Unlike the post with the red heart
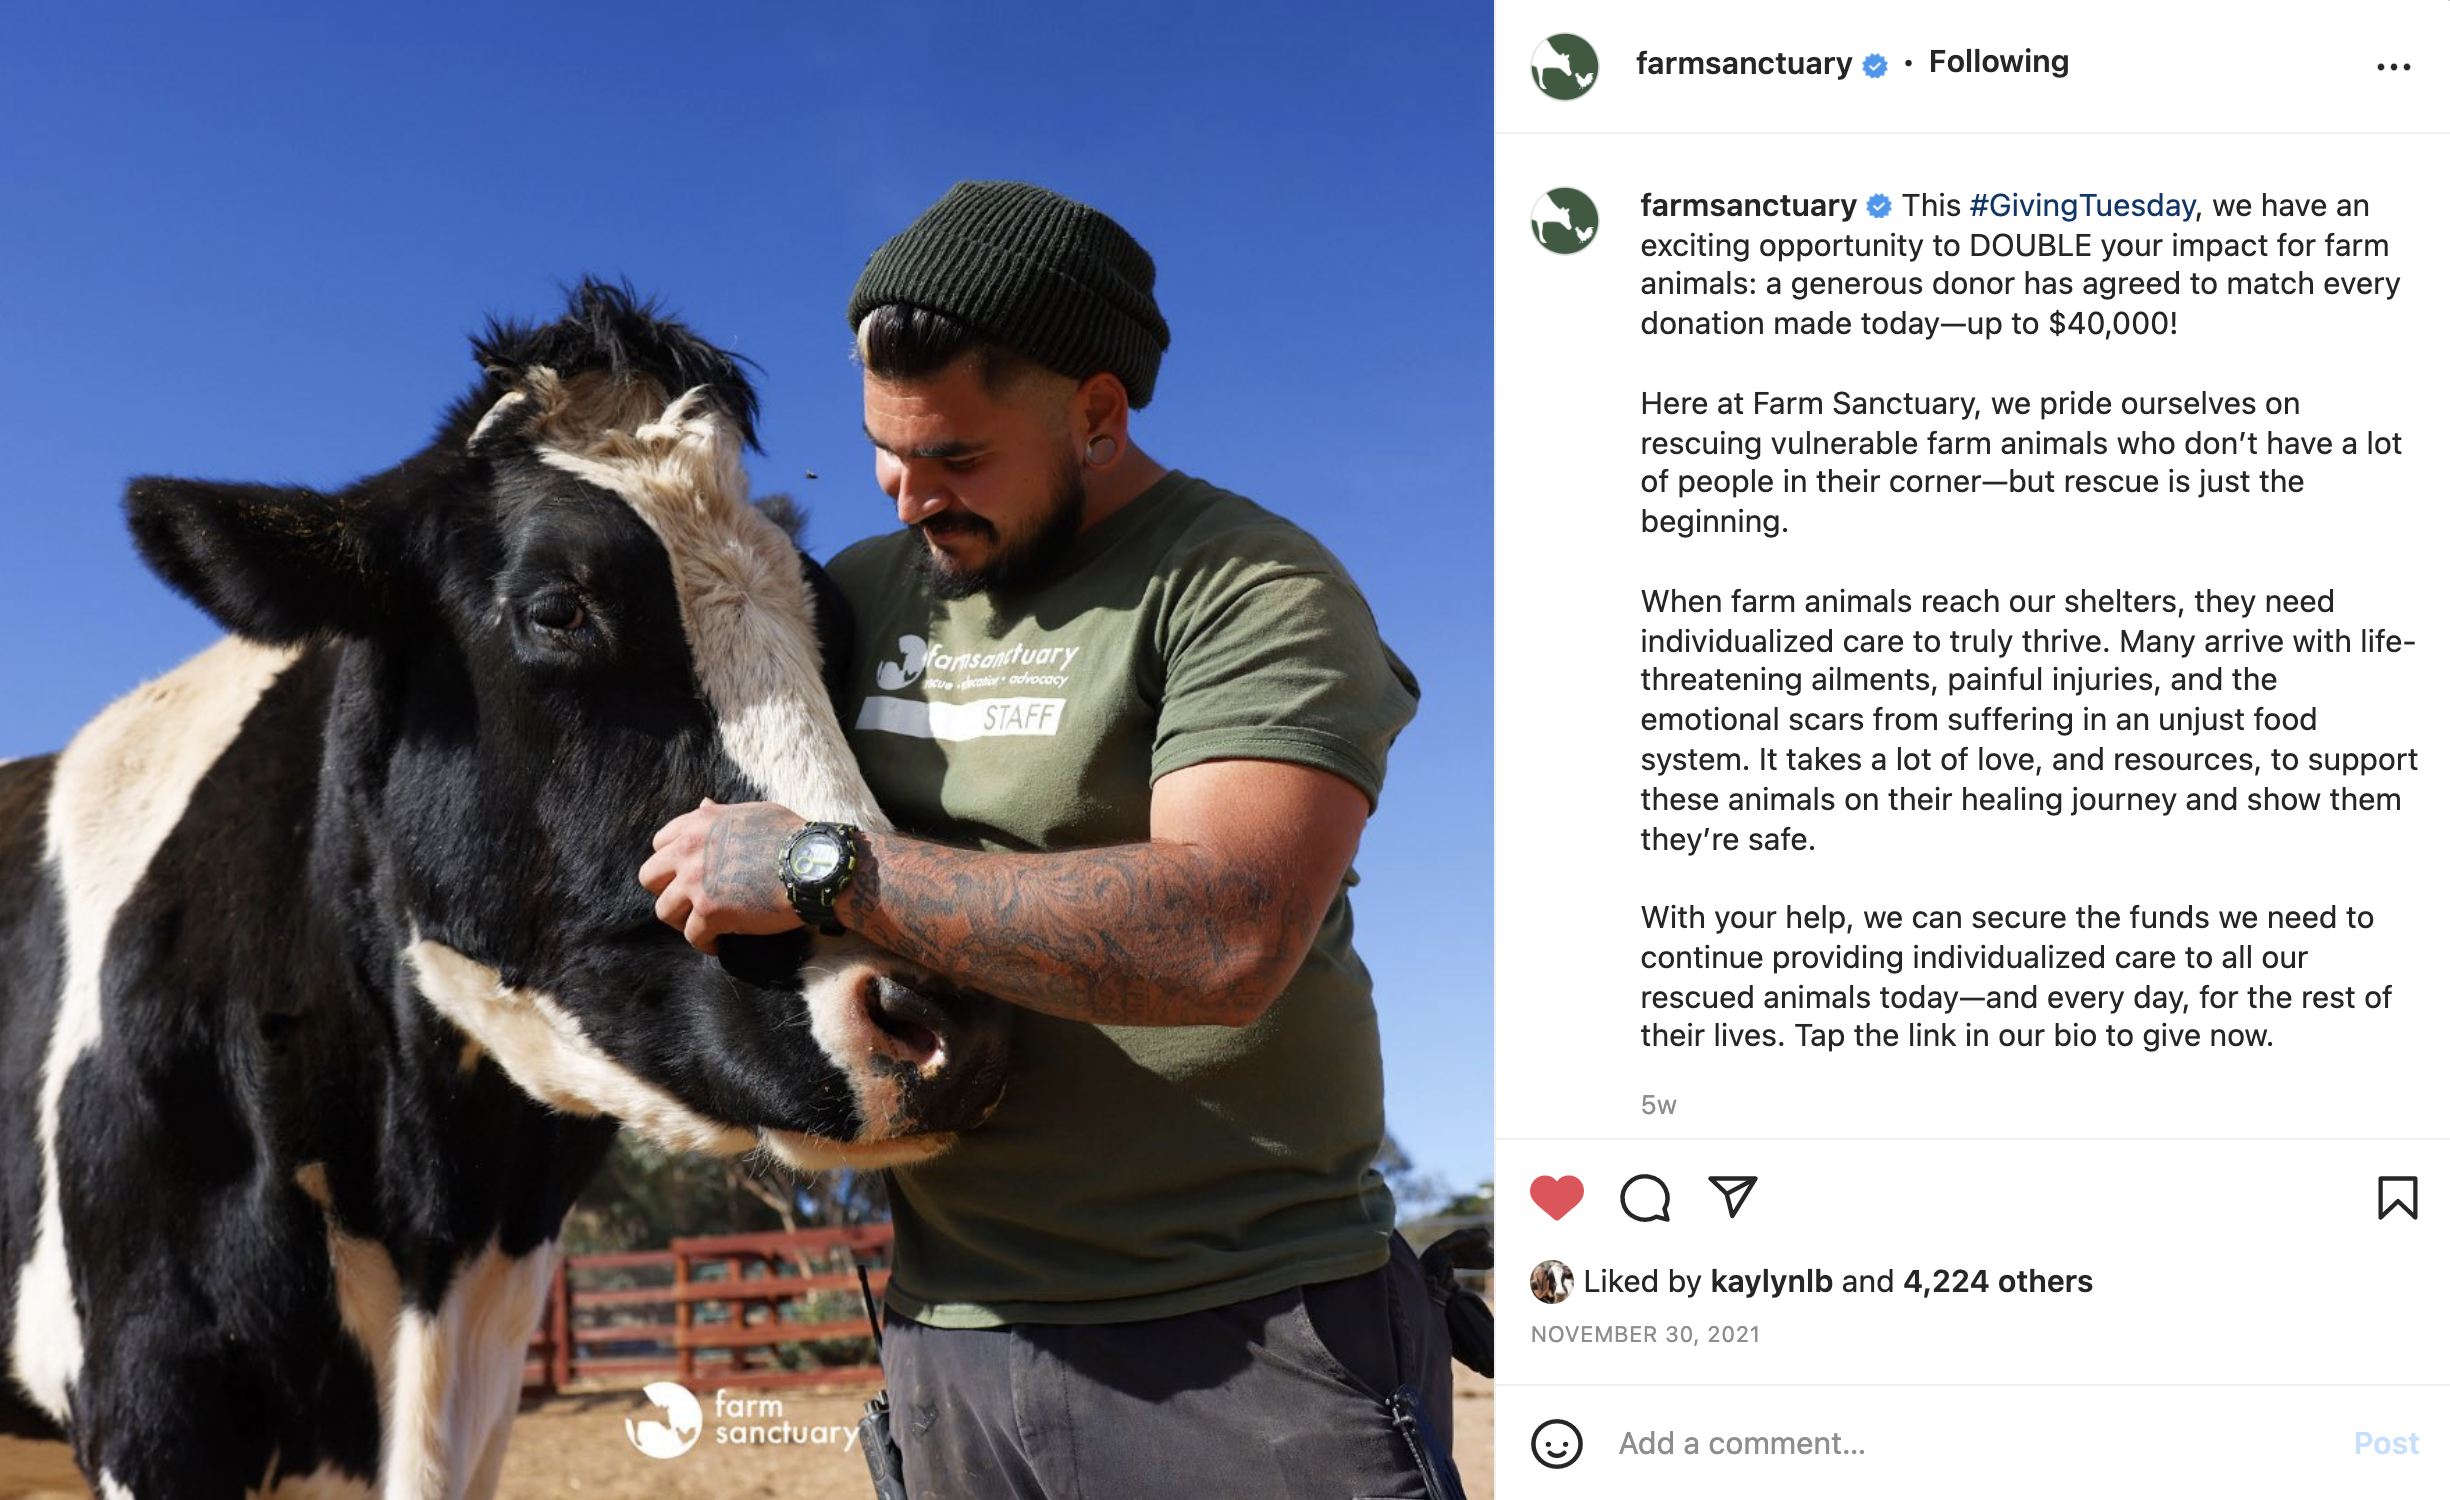The image size is (2450, 1500). point(1557,1197)
